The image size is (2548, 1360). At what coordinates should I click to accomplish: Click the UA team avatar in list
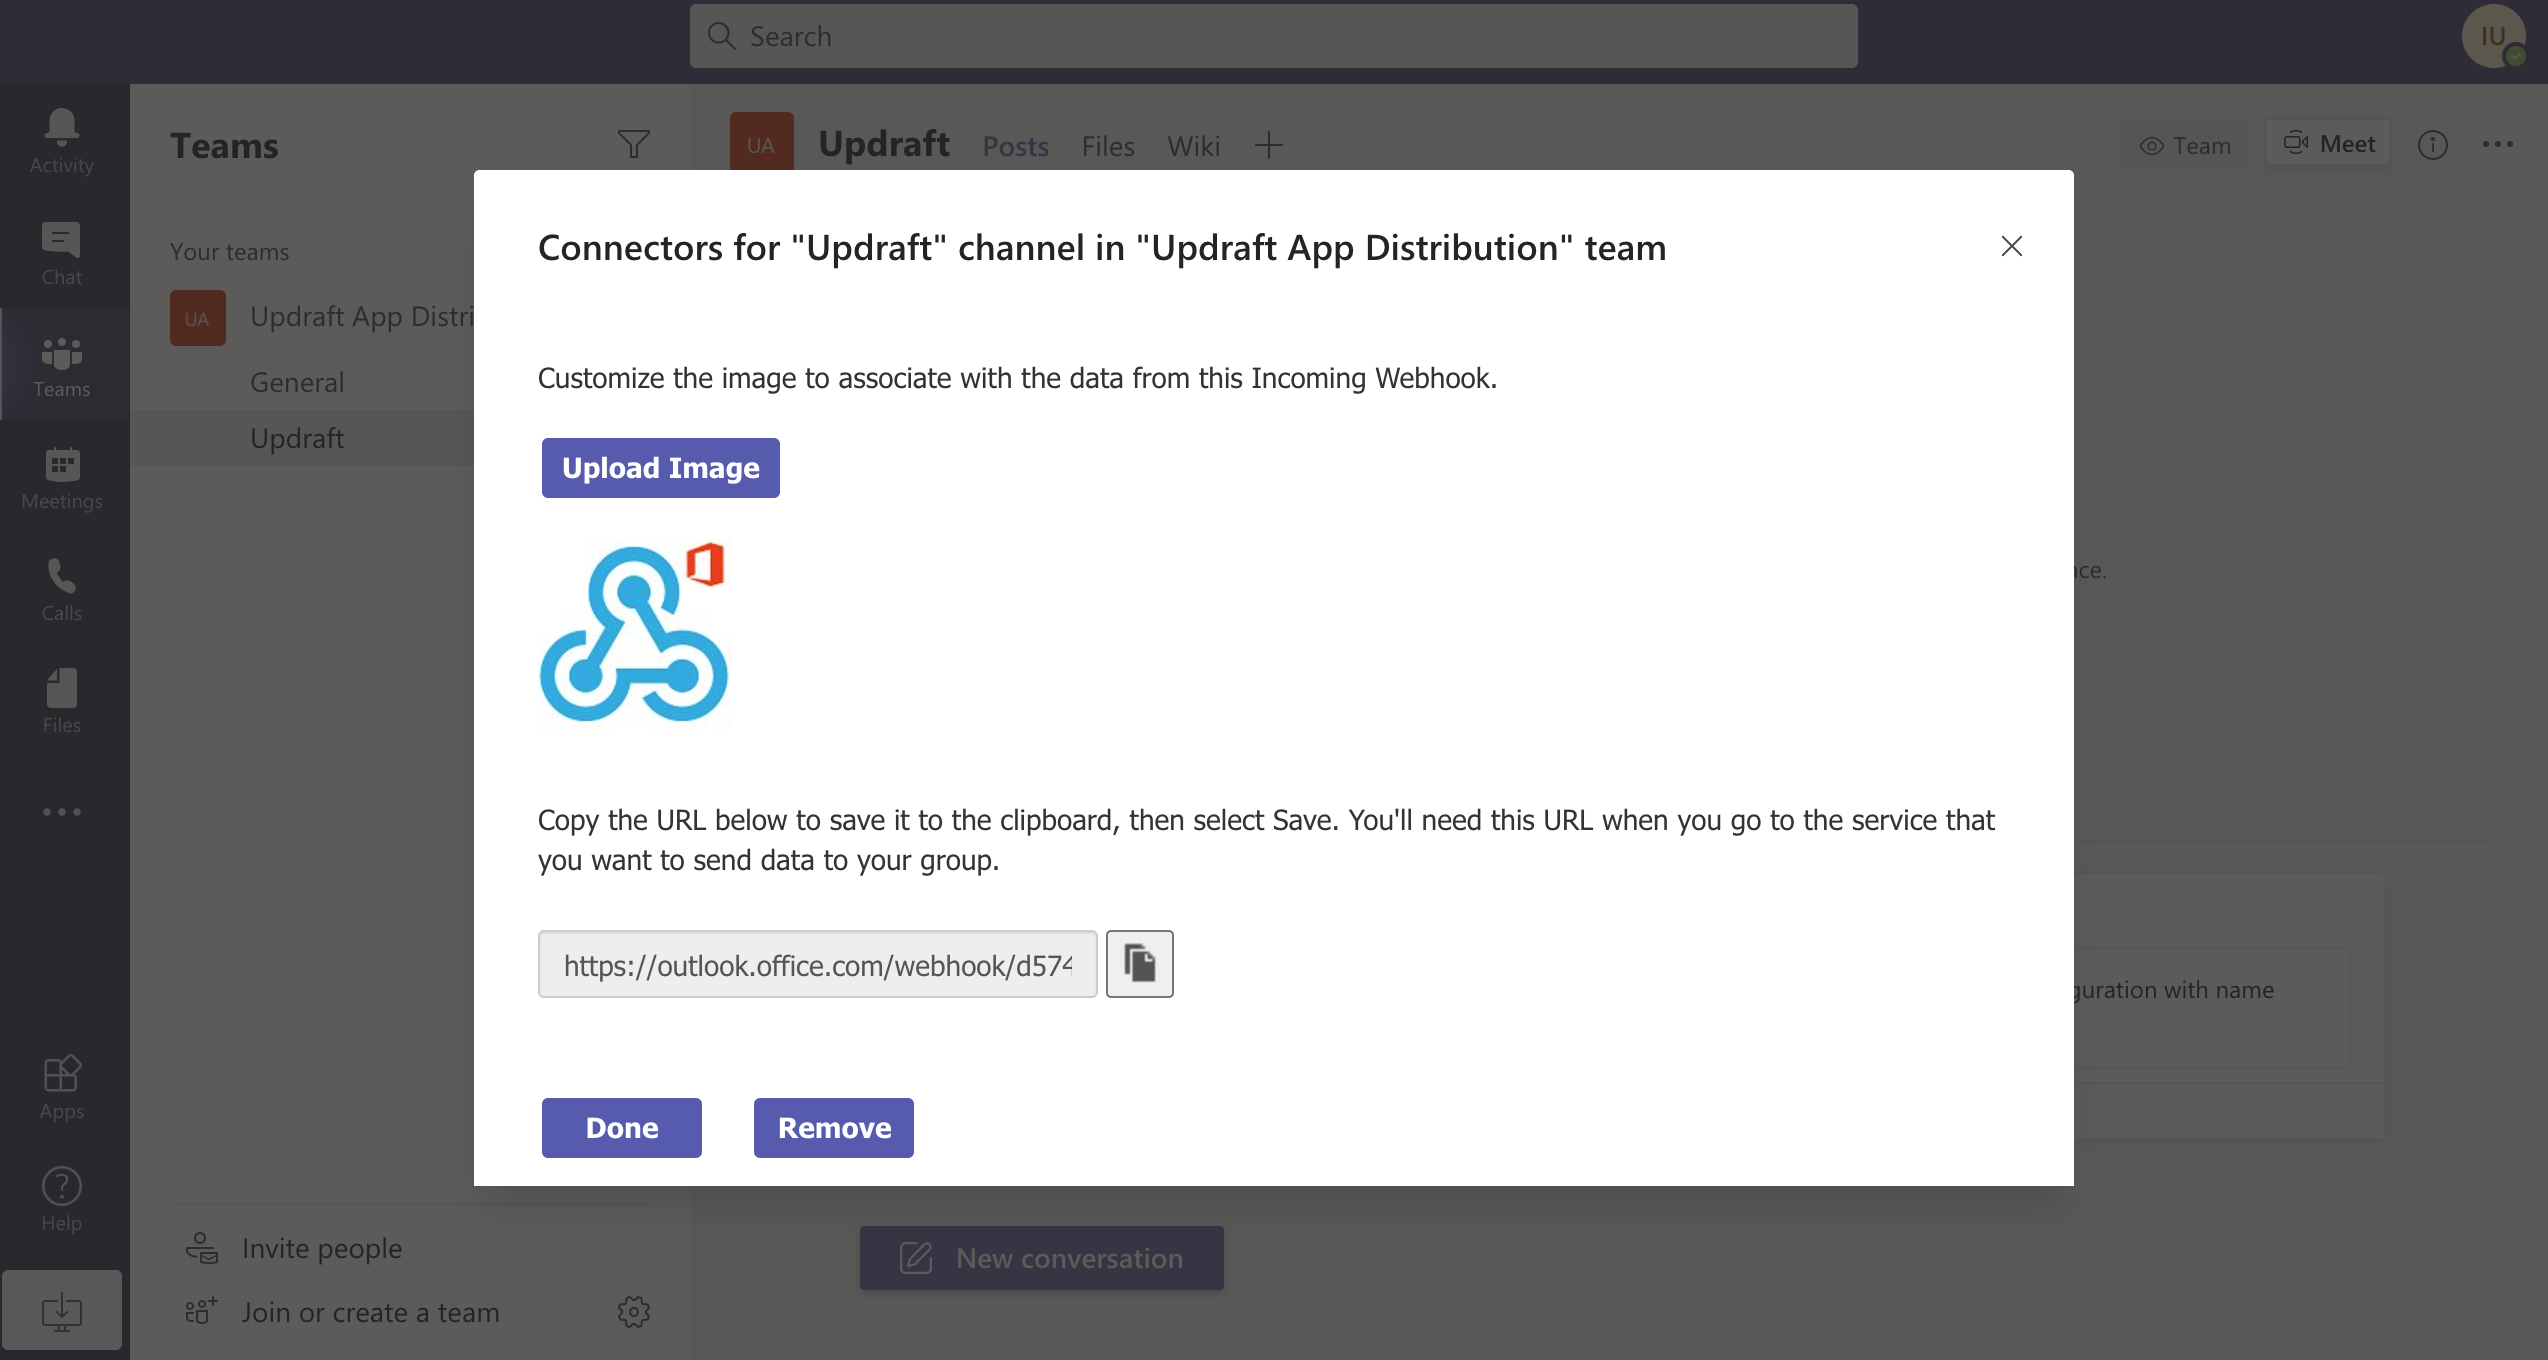pos(198,318)
